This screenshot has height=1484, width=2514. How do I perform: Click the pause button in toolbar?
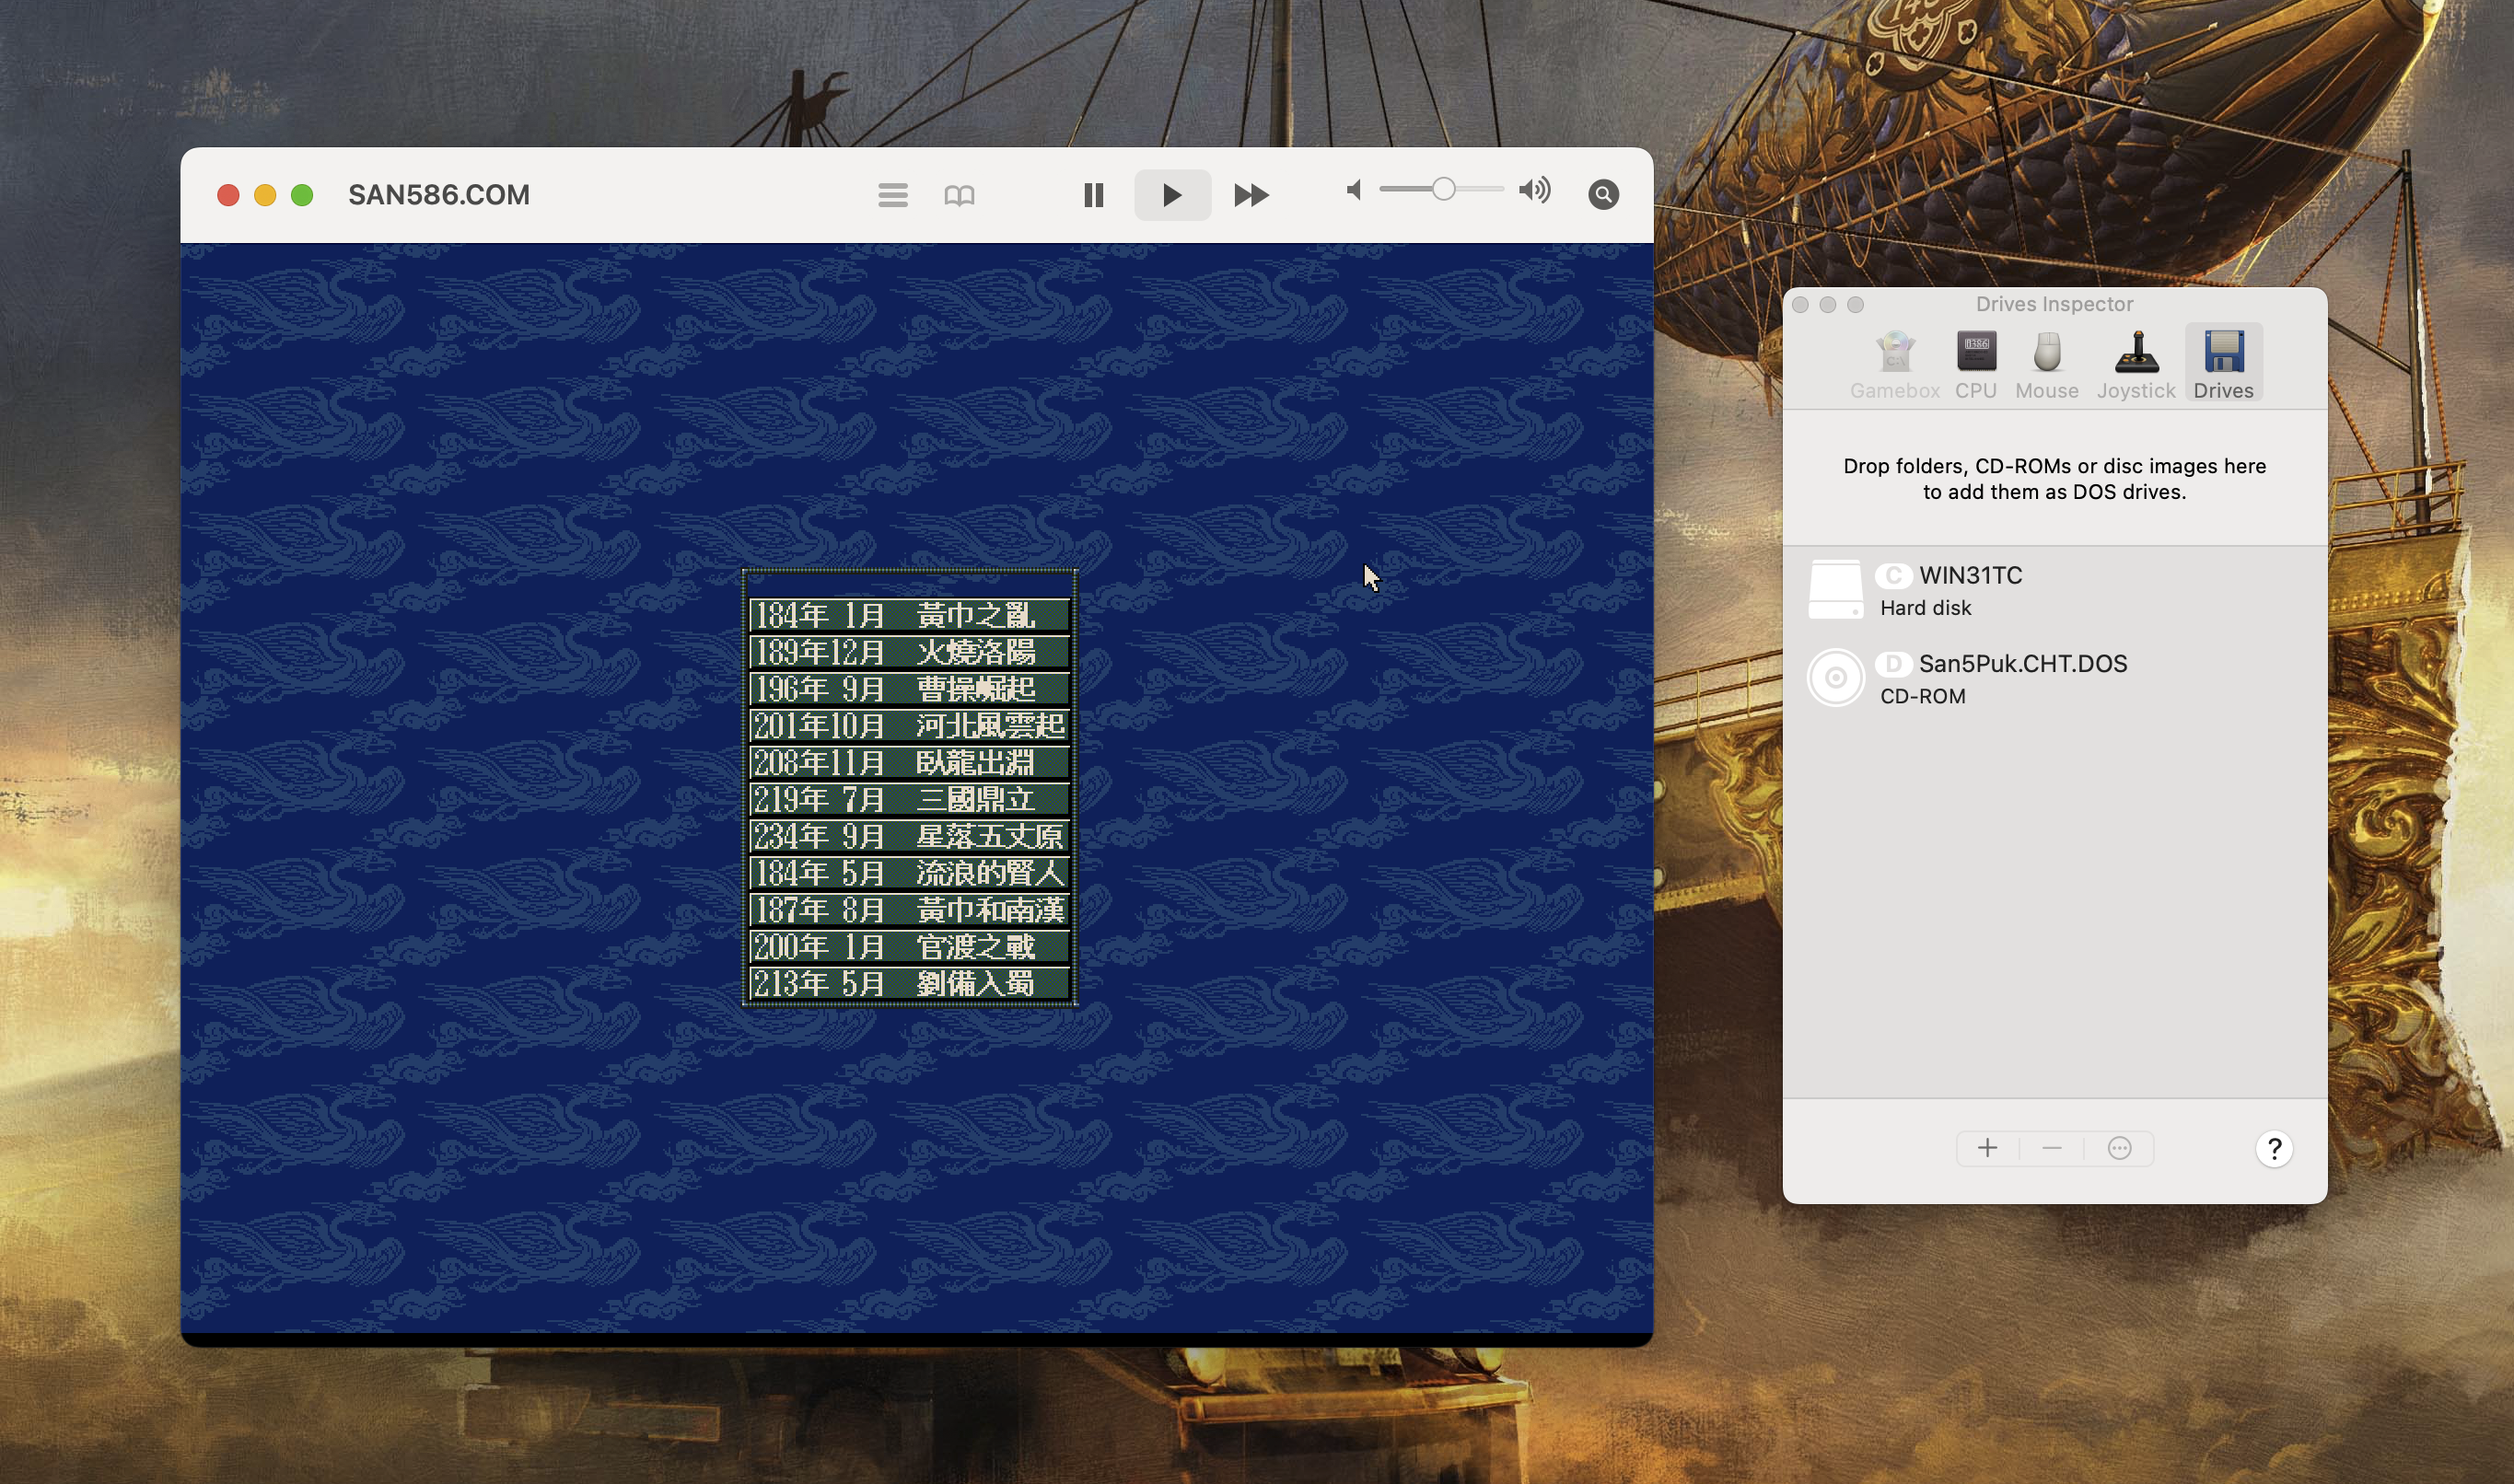1093,195
